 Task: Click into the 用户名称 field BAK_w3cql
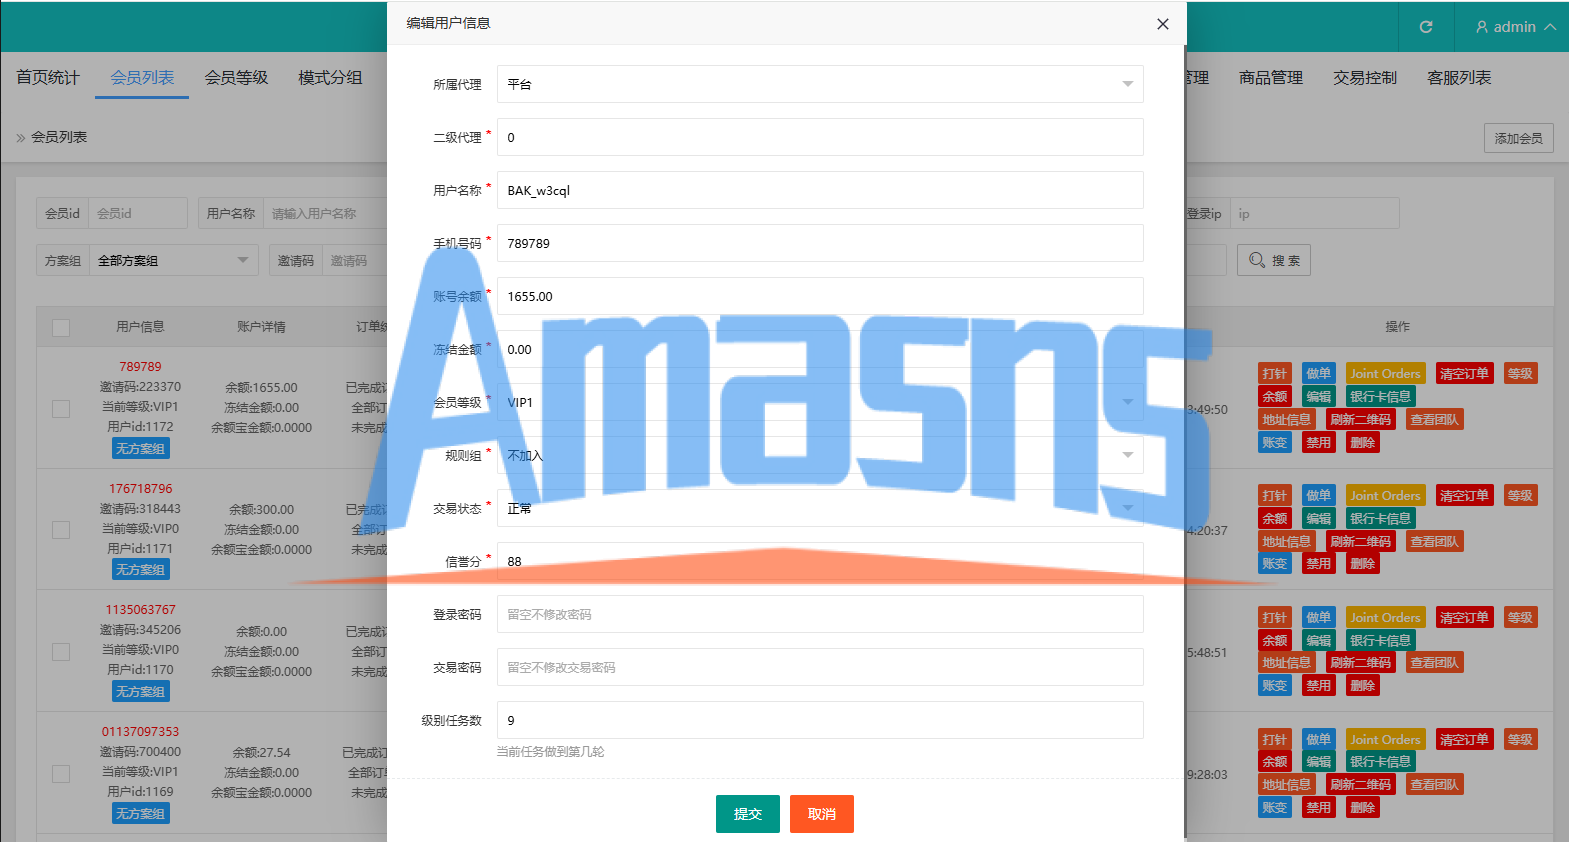tap(820, 190)
